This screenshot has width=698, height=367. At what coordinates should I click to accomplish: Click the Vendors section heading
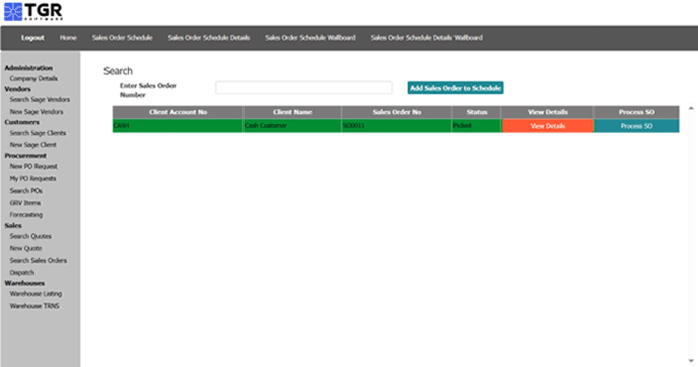coord(17,89)
